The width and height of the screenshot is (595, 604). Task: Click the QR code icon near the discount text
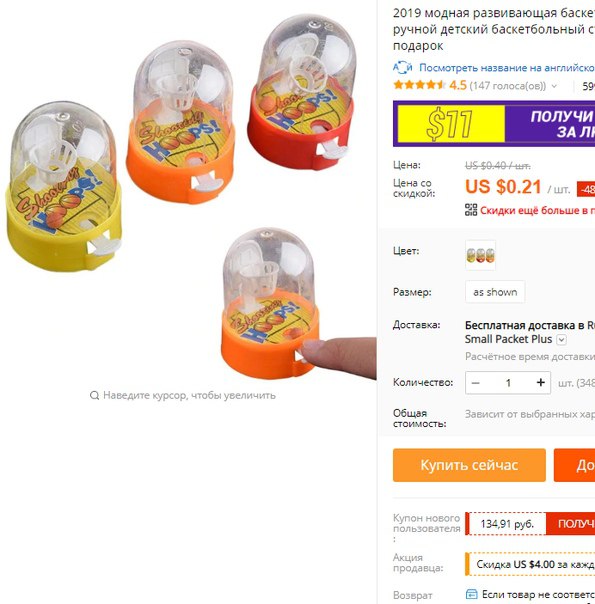pos(471,210)
